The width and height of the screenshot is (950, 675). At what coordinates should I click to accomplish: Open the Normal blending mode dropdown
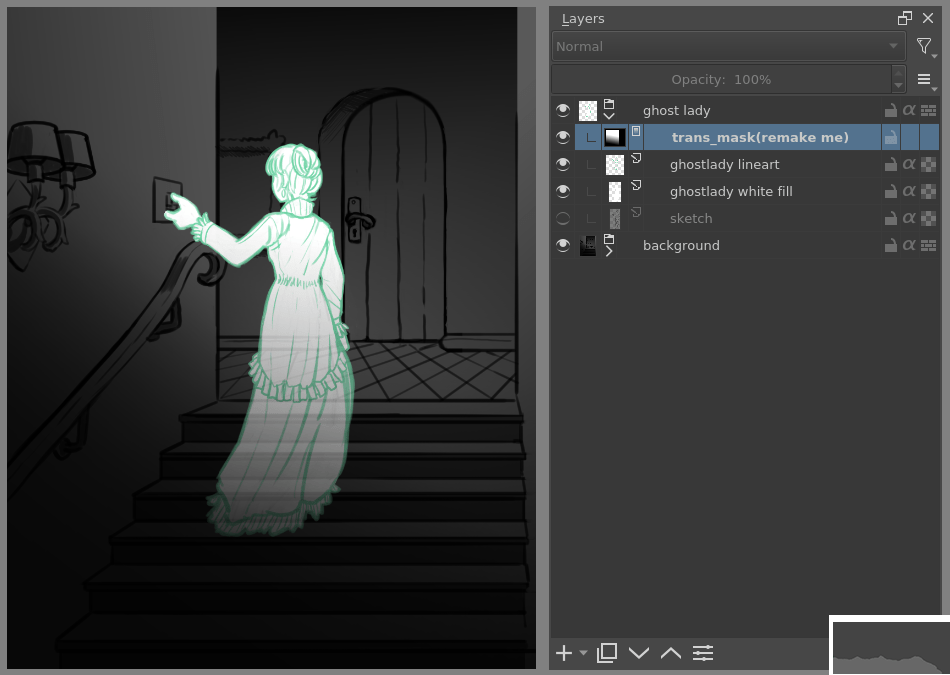point(728,46)
